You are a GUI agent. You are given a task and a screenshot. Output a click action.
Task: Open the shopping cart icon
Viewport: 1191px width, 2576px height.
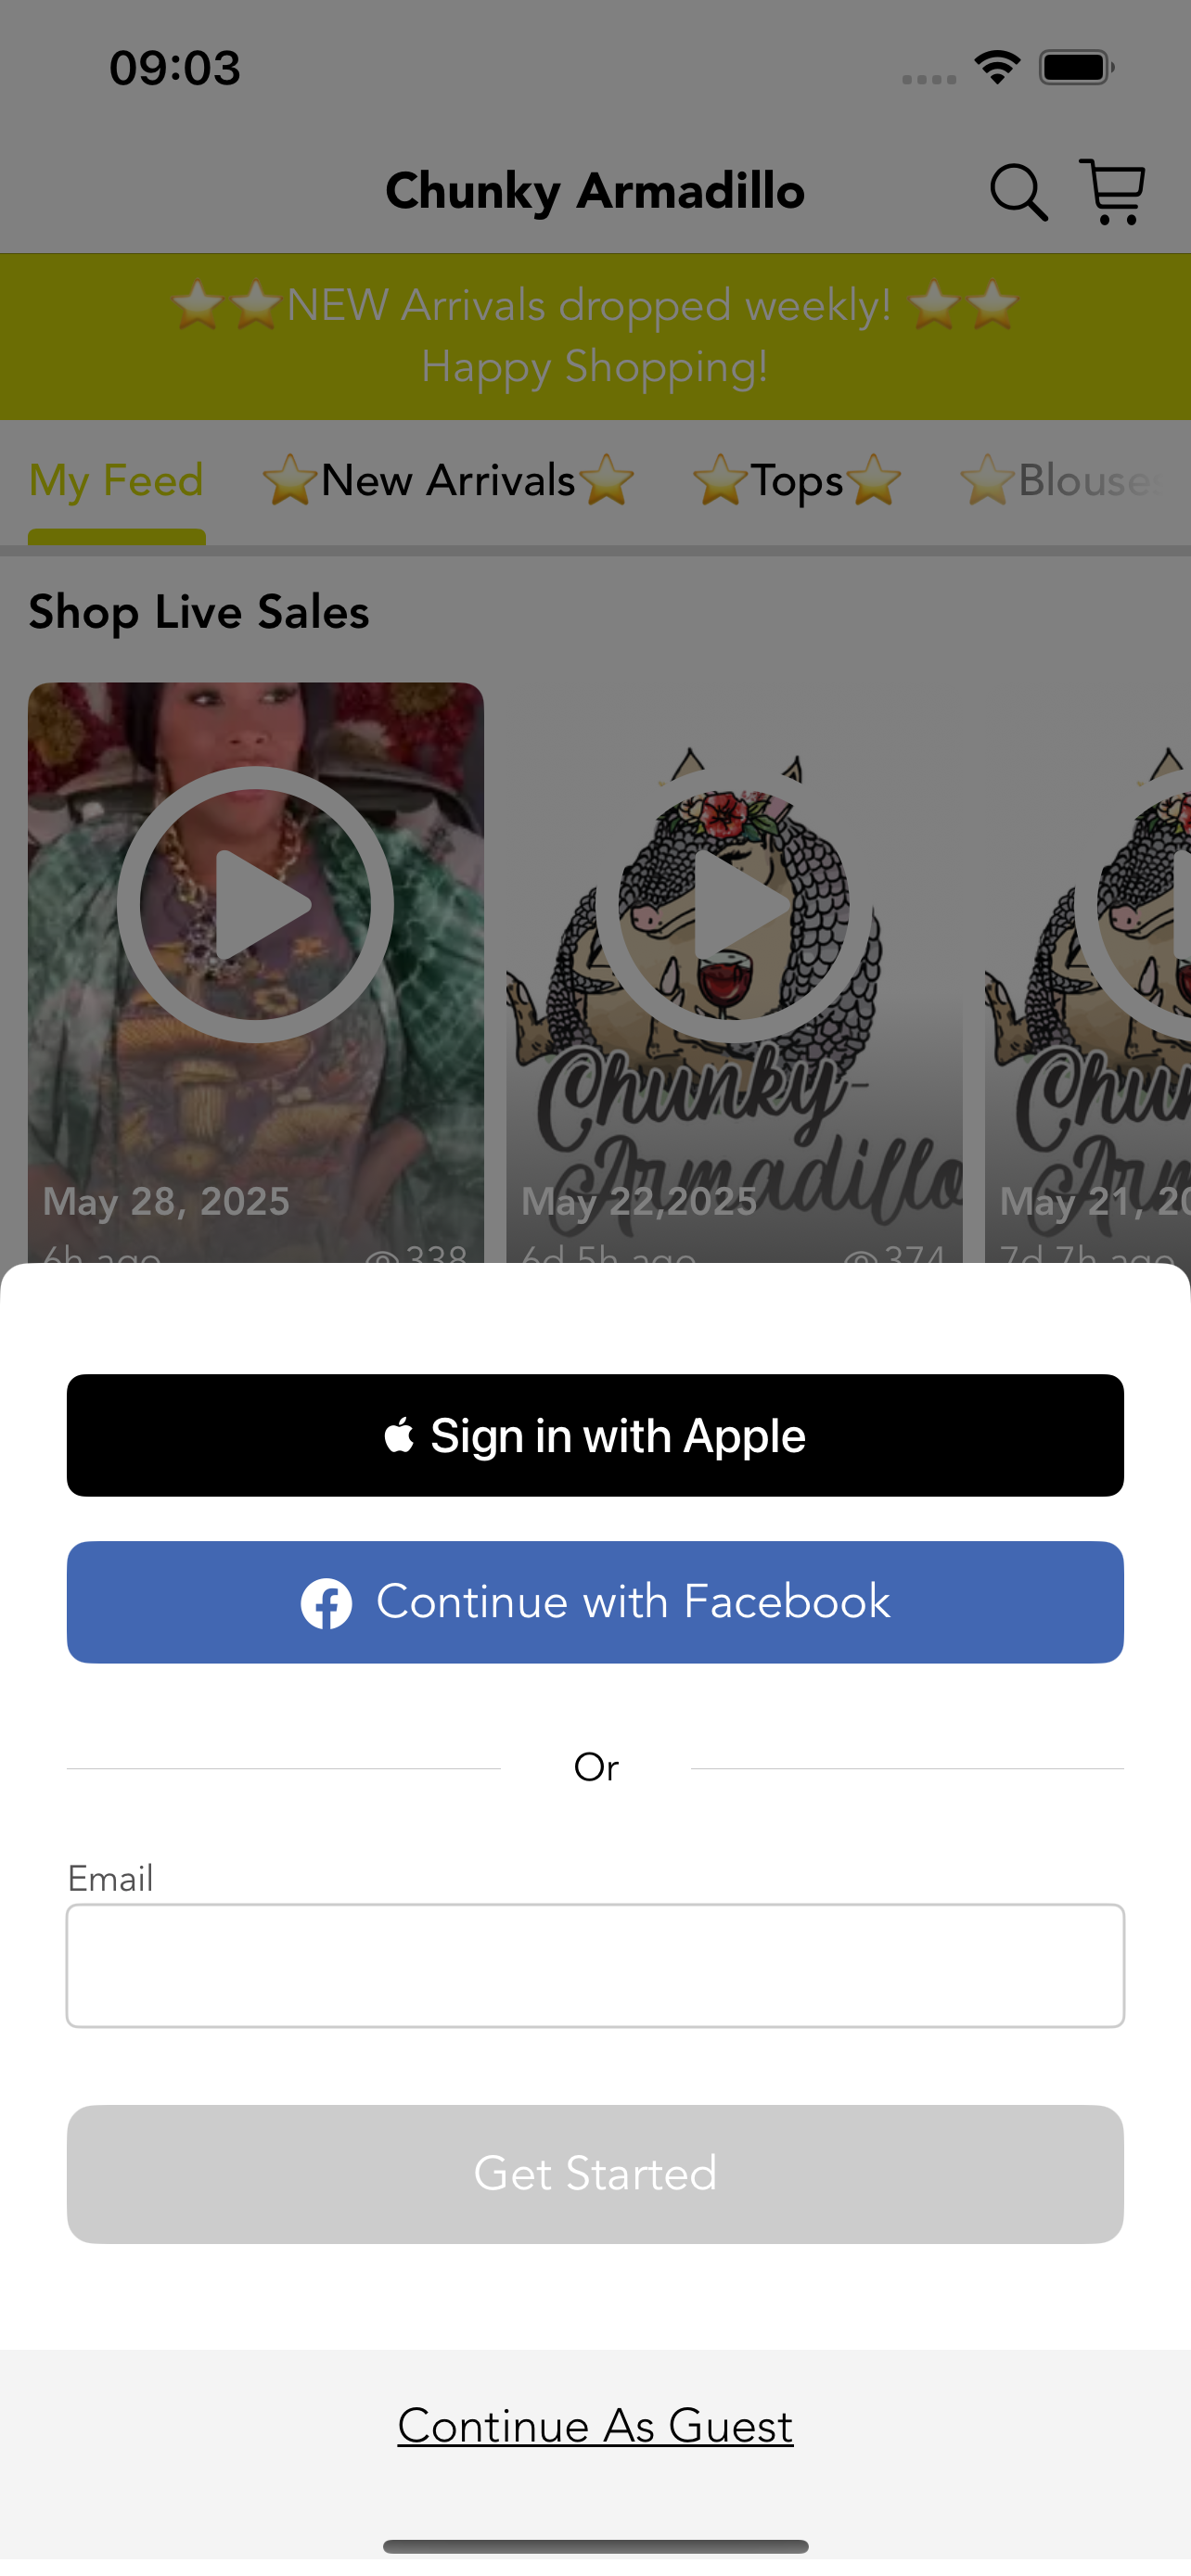point(1112,191)
